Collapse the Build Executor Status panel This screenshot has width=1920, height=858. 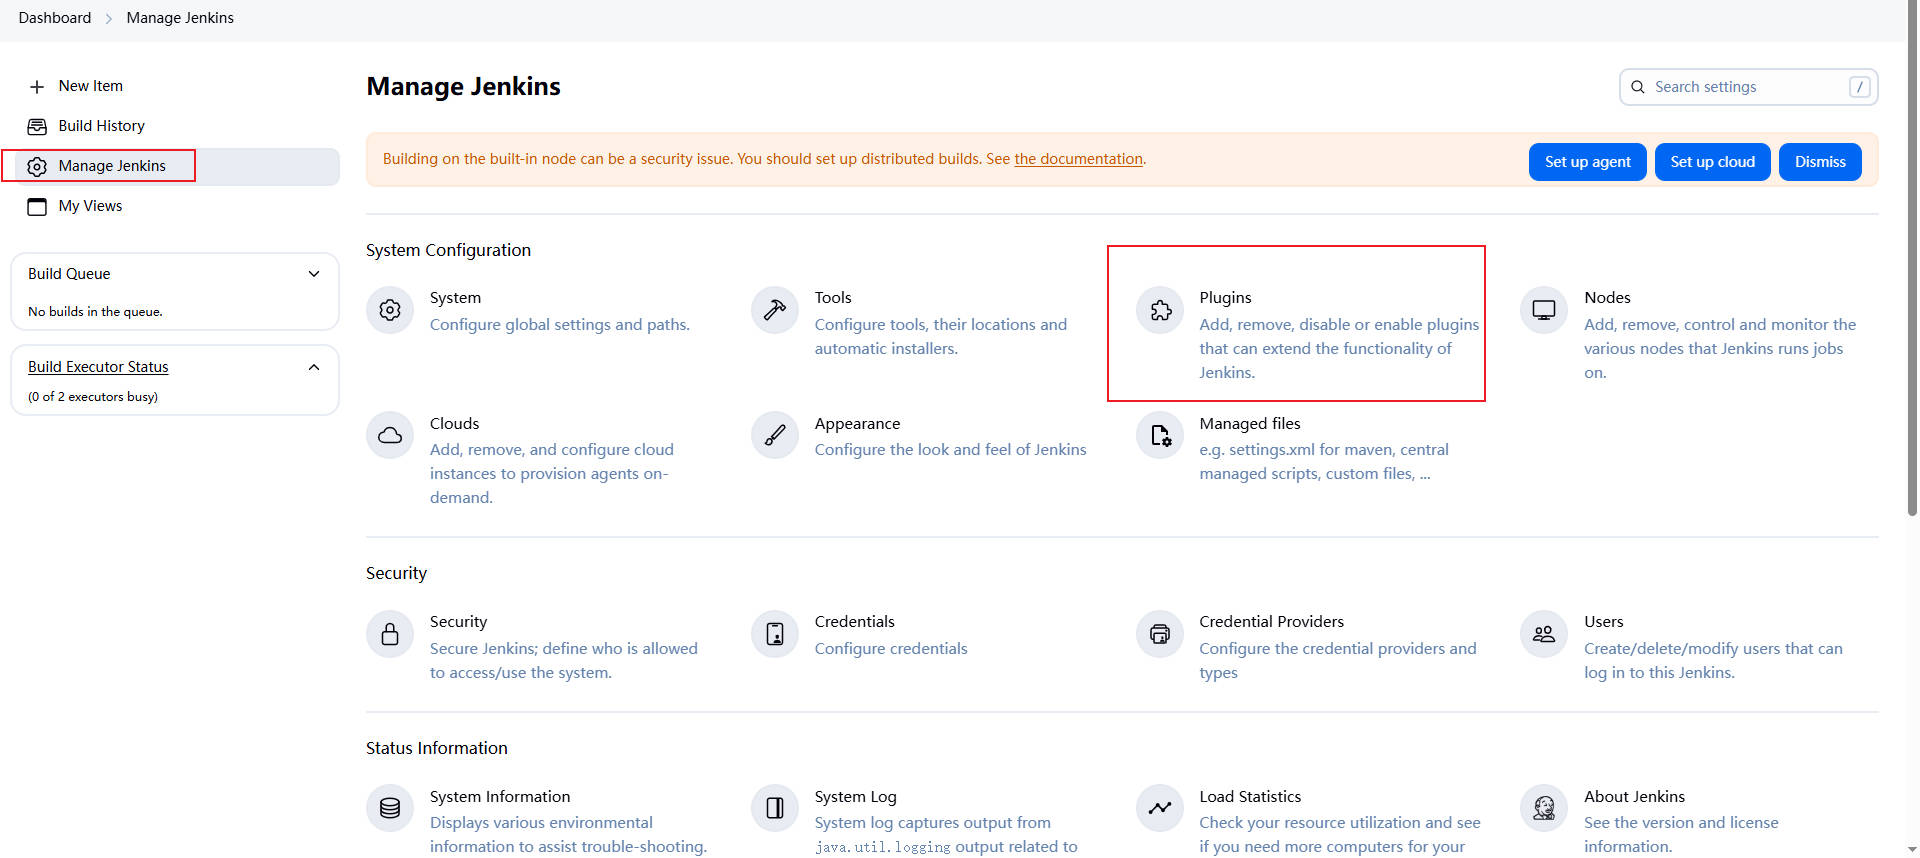click(x=314, y=367)
